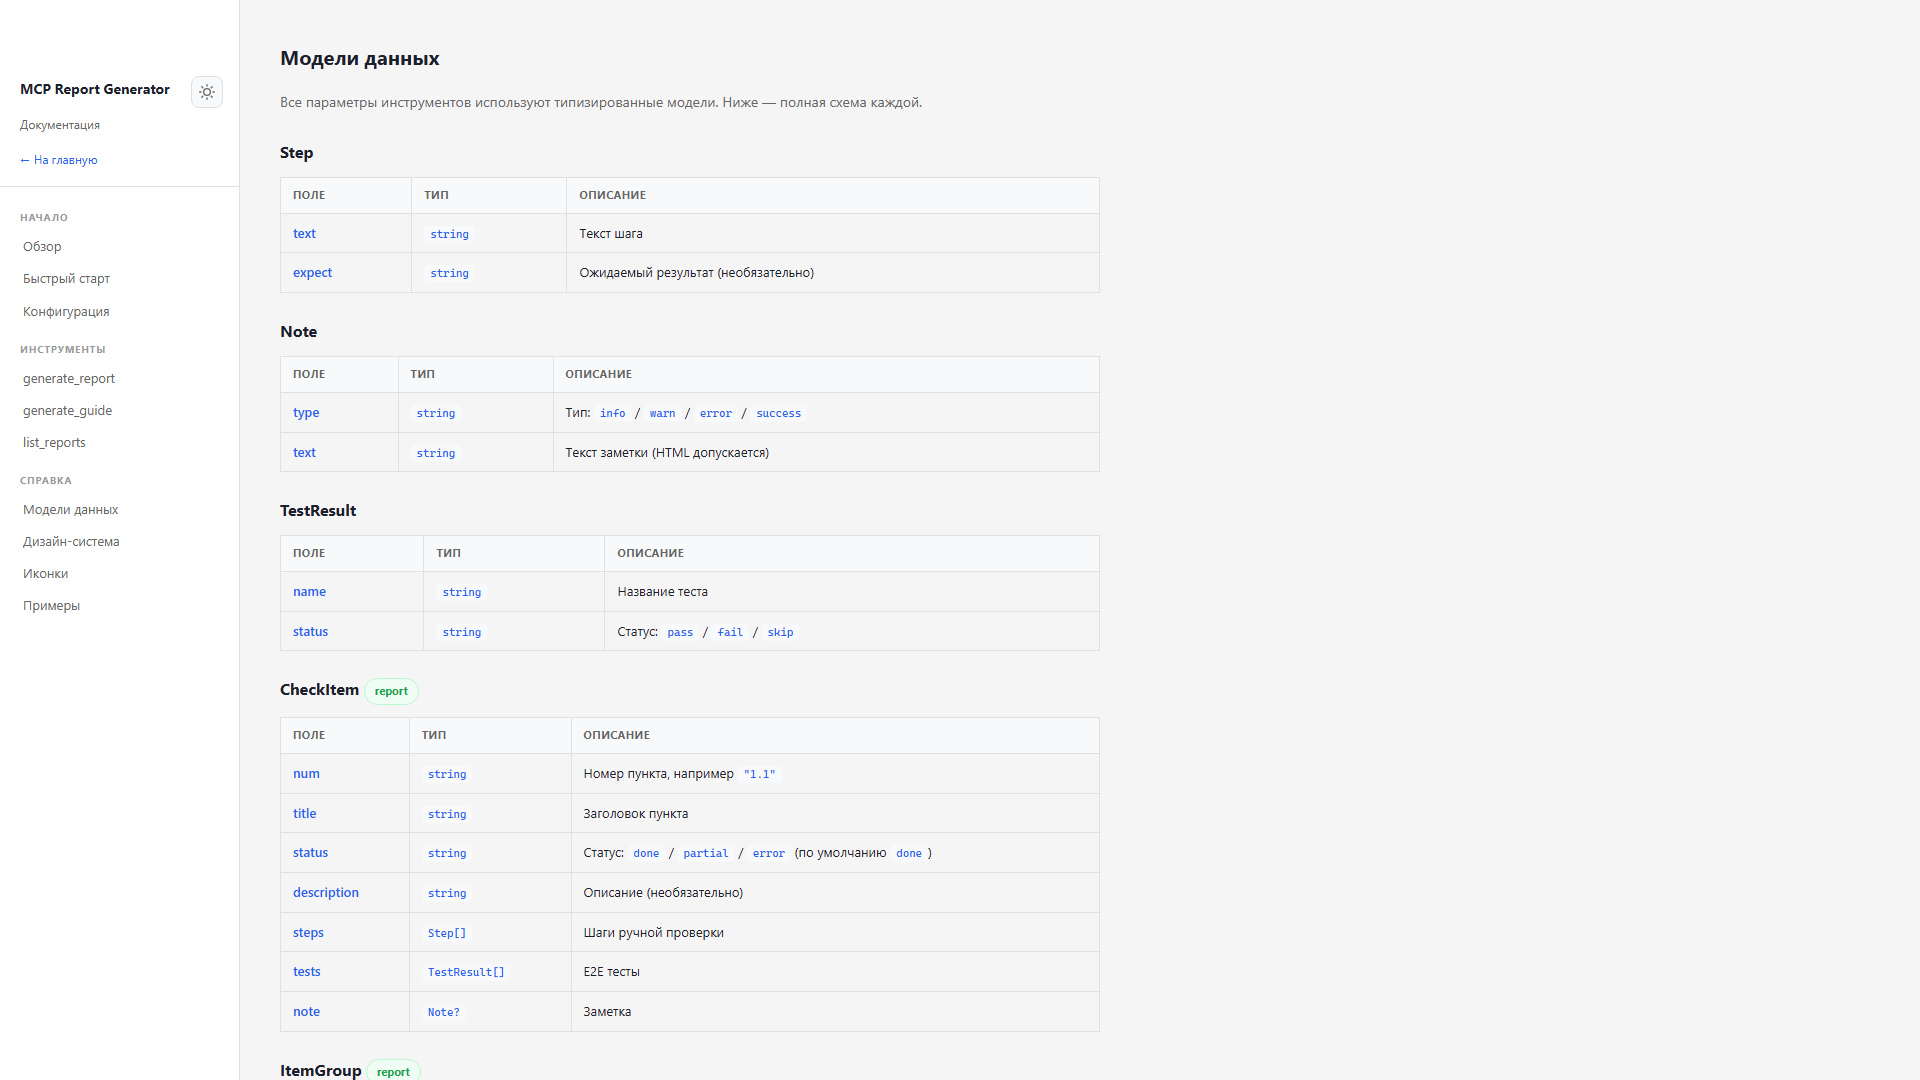Select 'Модели данных' sidebar item
The height and width of the screenshot is (1080, 1920).
point(70,510)
